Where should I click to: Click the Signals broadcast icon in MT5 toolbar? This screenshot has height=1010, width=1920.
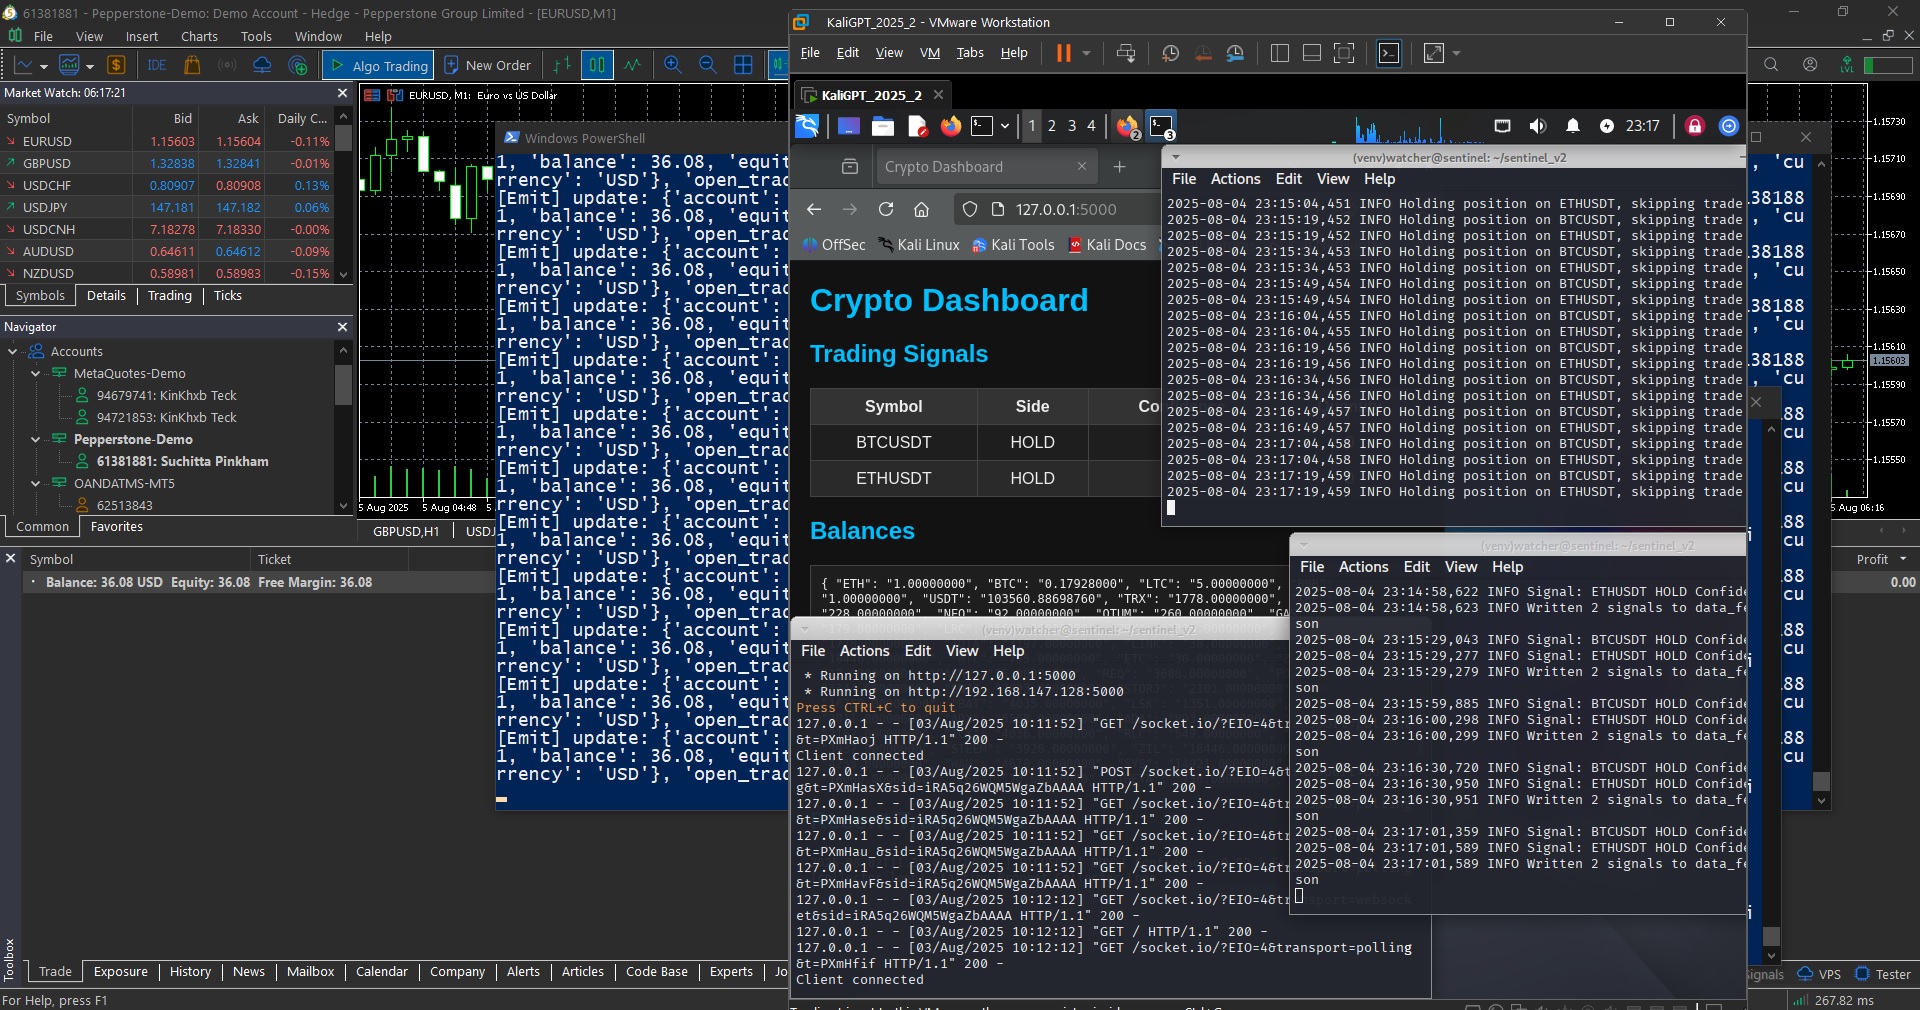tap(227, 65)
